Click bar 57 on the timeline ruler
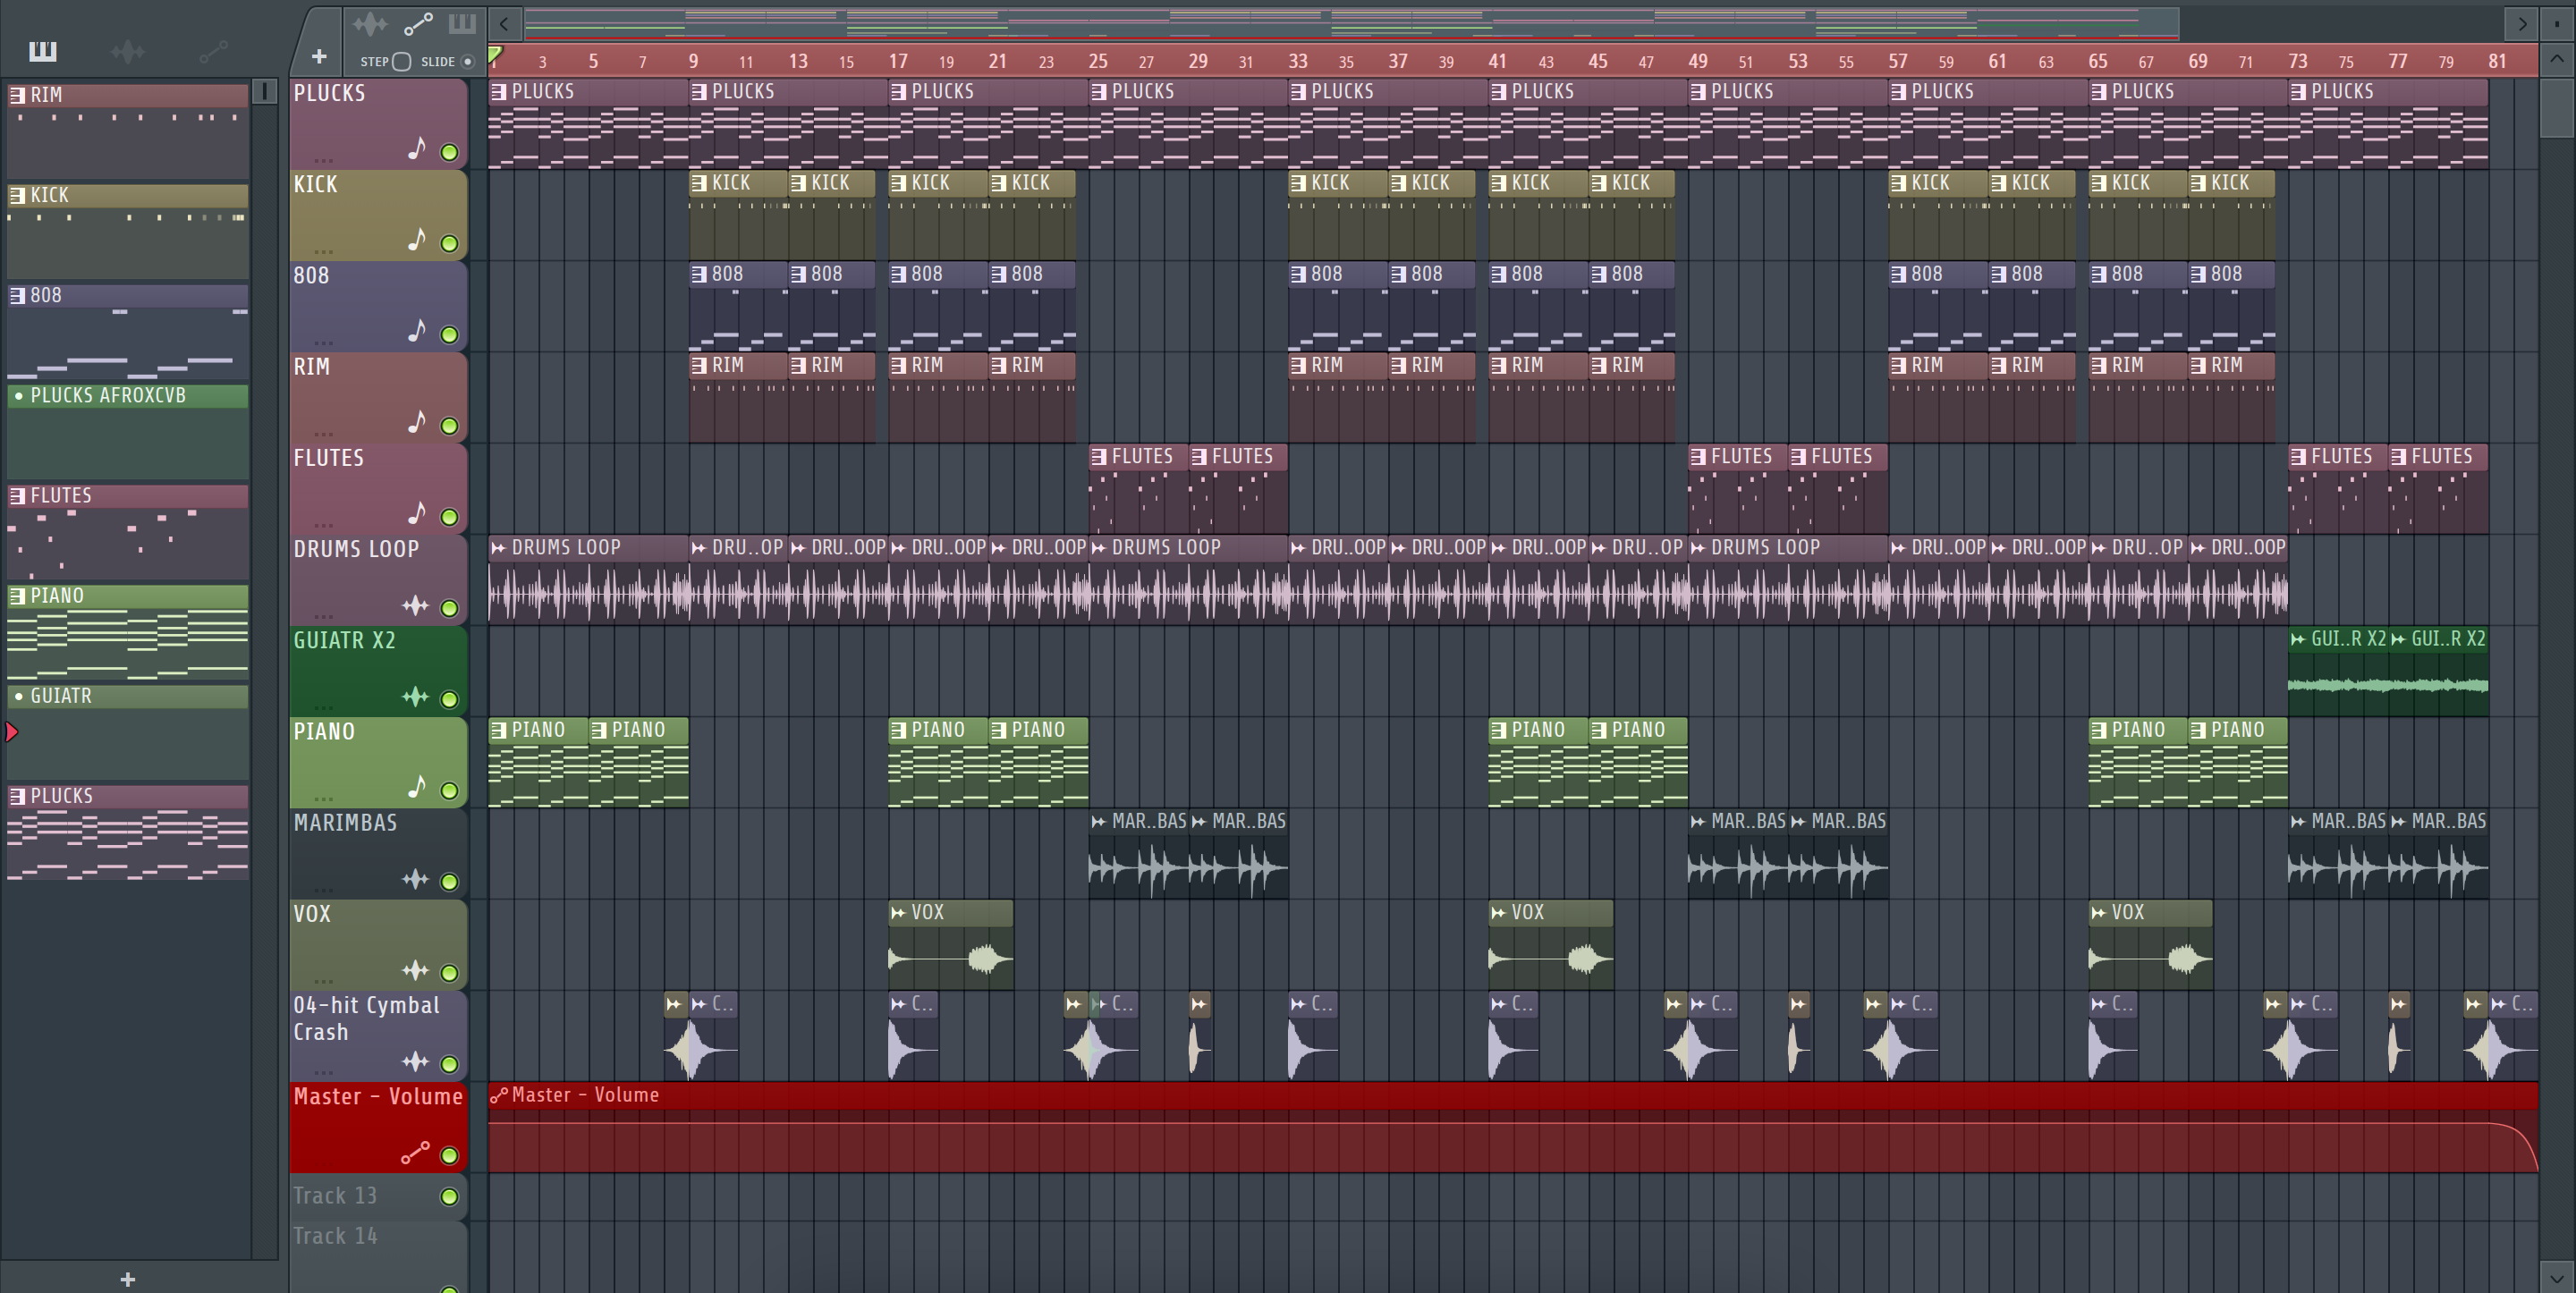2576x1293 pixels. click(x=1897, y=61)
